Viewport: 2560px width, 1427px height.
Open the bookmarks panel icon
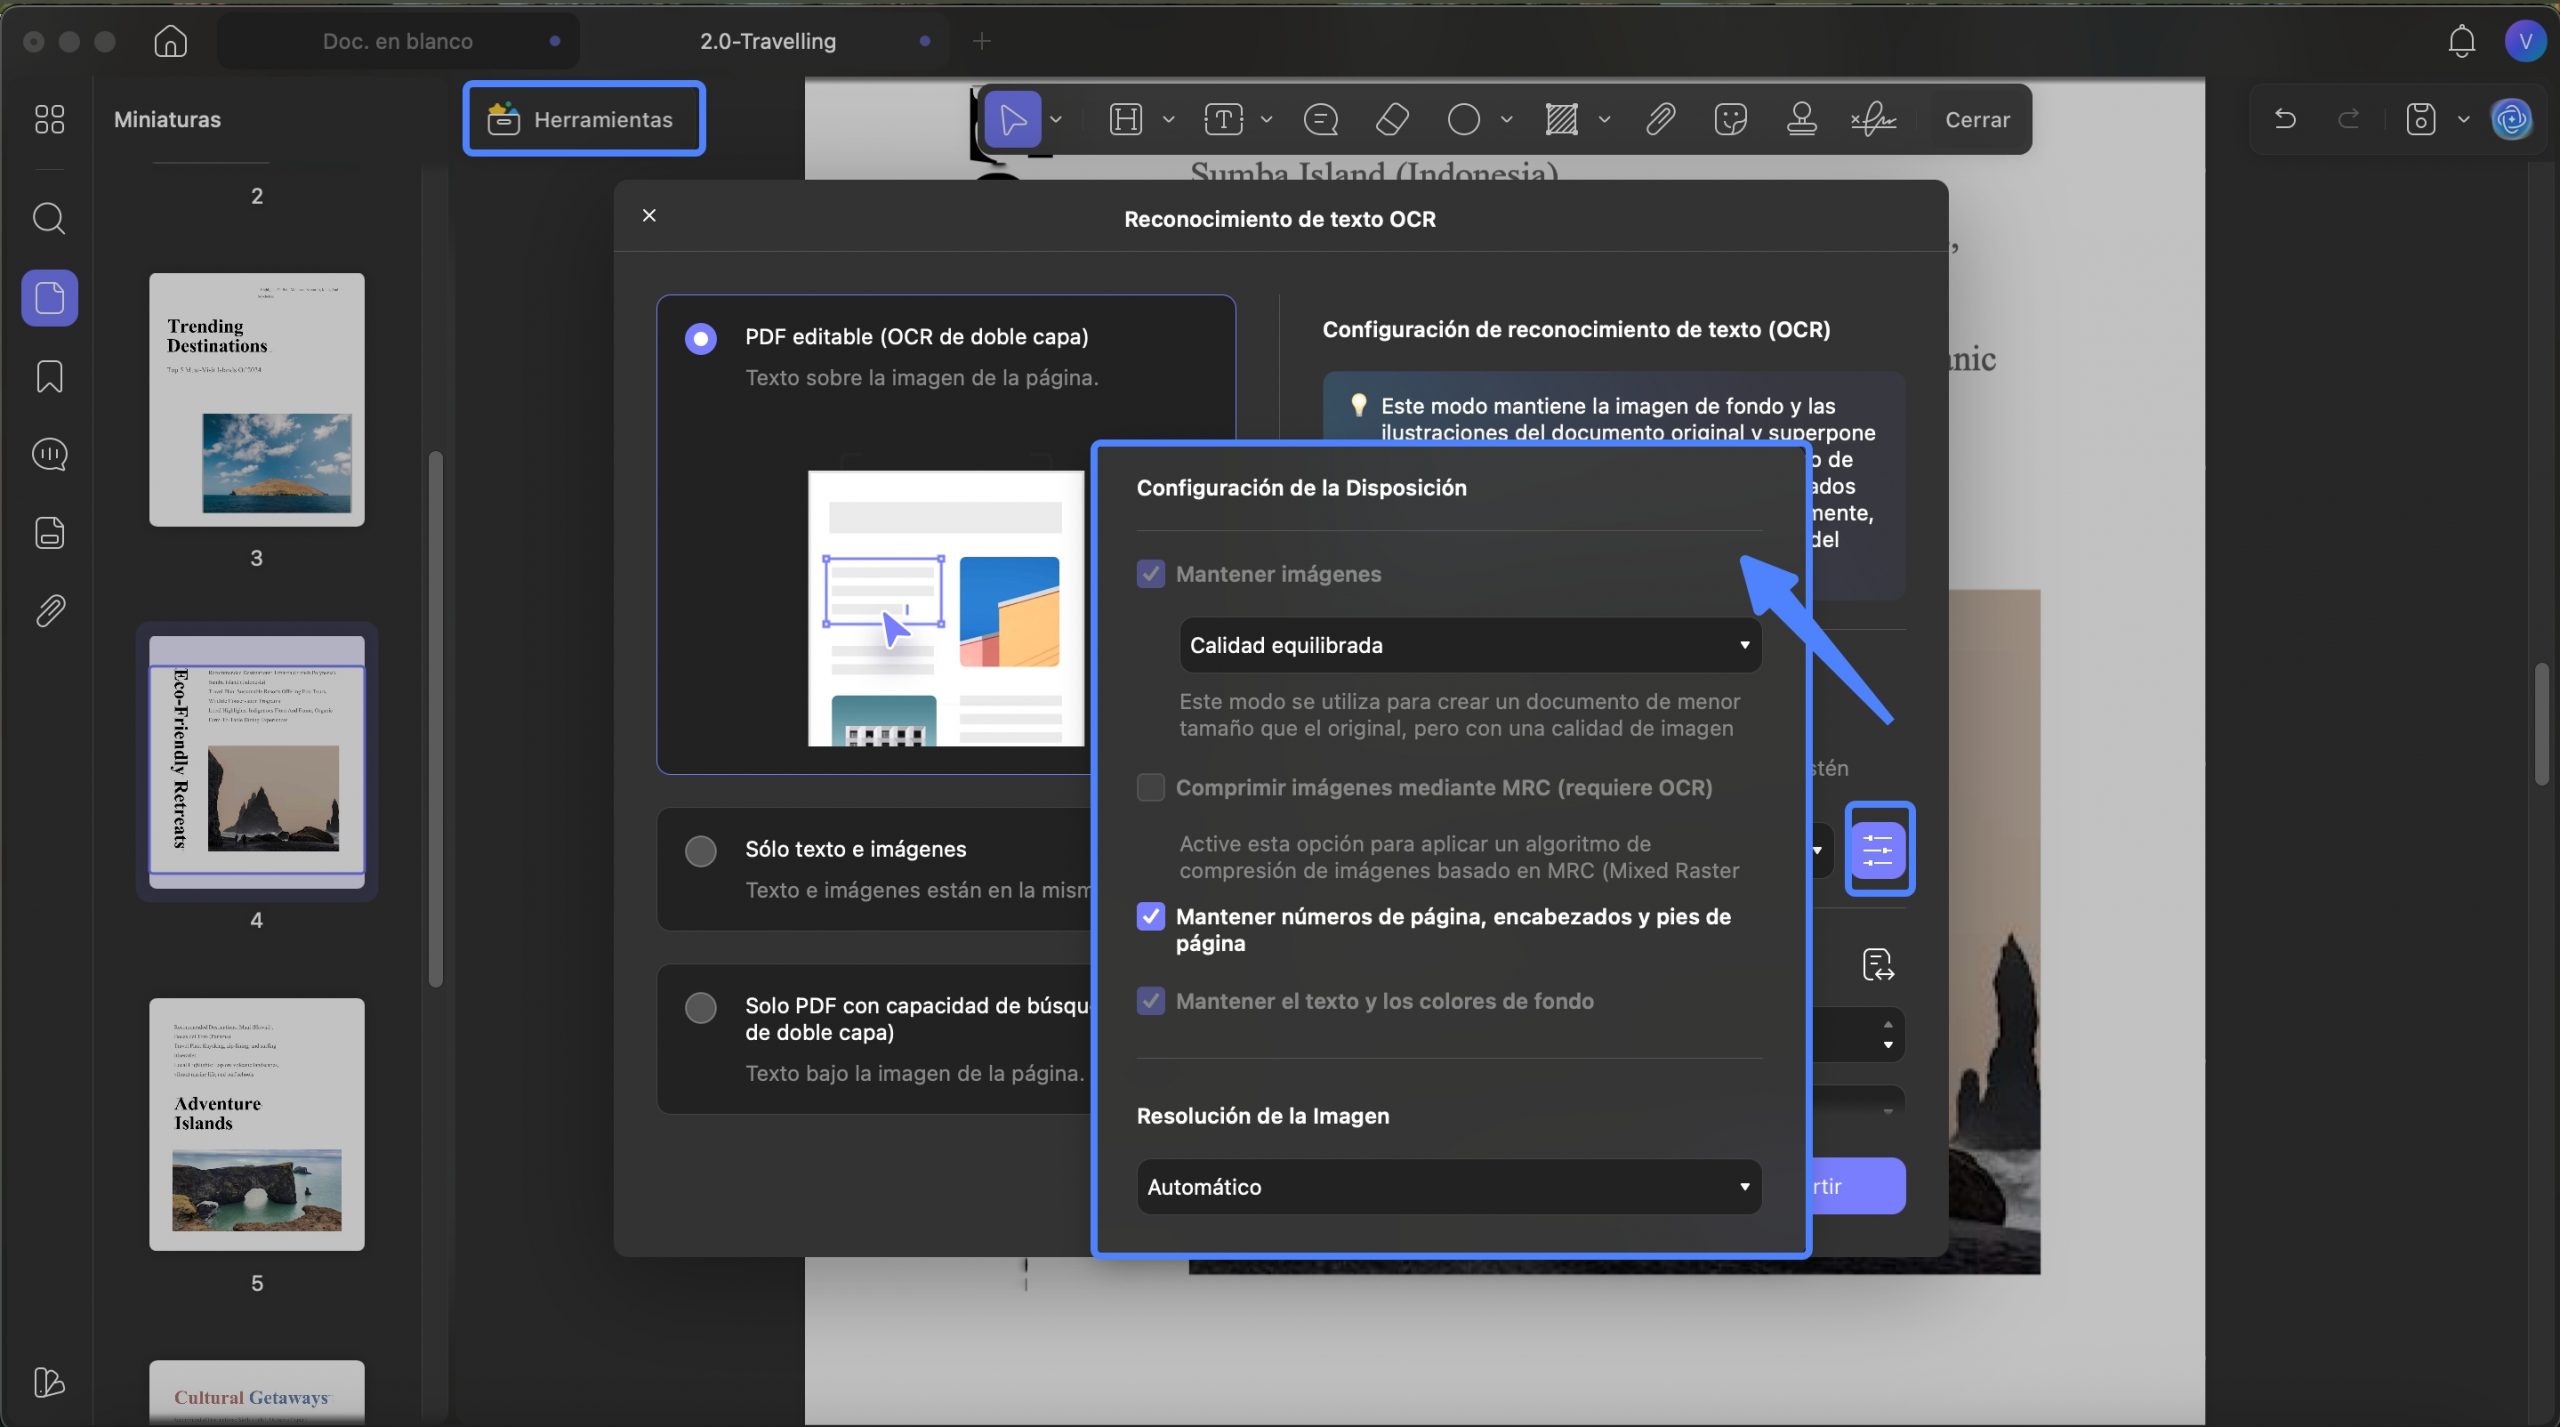[49, 376]
